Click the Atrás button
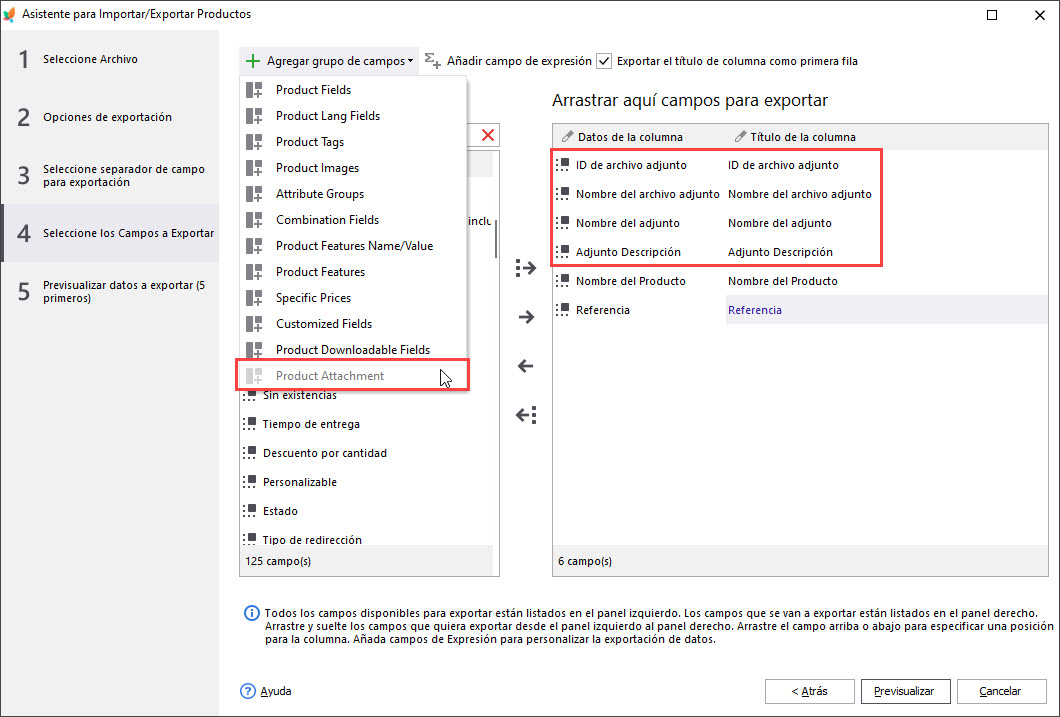Viewport: 1060px width, 717px height. click(809, 691)
